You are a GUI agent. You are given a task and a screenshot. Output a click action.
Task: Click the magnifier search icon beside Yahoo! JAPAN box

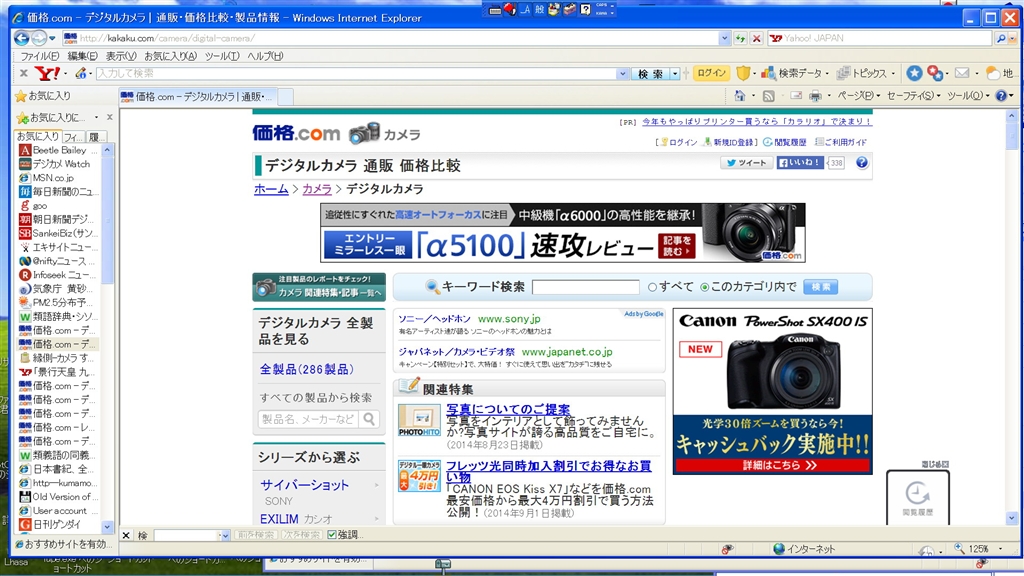1000,39
